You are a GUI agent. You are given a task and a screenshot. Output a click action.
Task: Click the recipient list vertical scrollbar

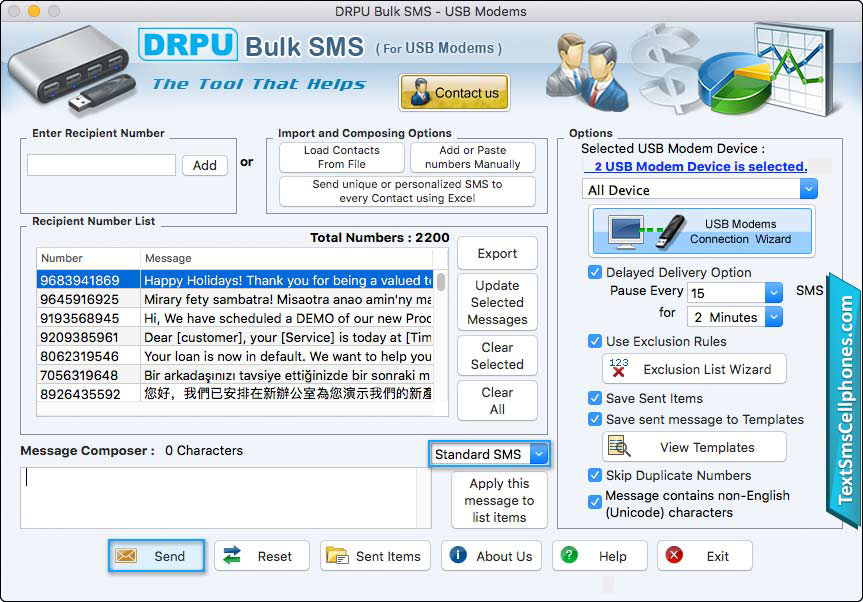[x=441, y=281]
